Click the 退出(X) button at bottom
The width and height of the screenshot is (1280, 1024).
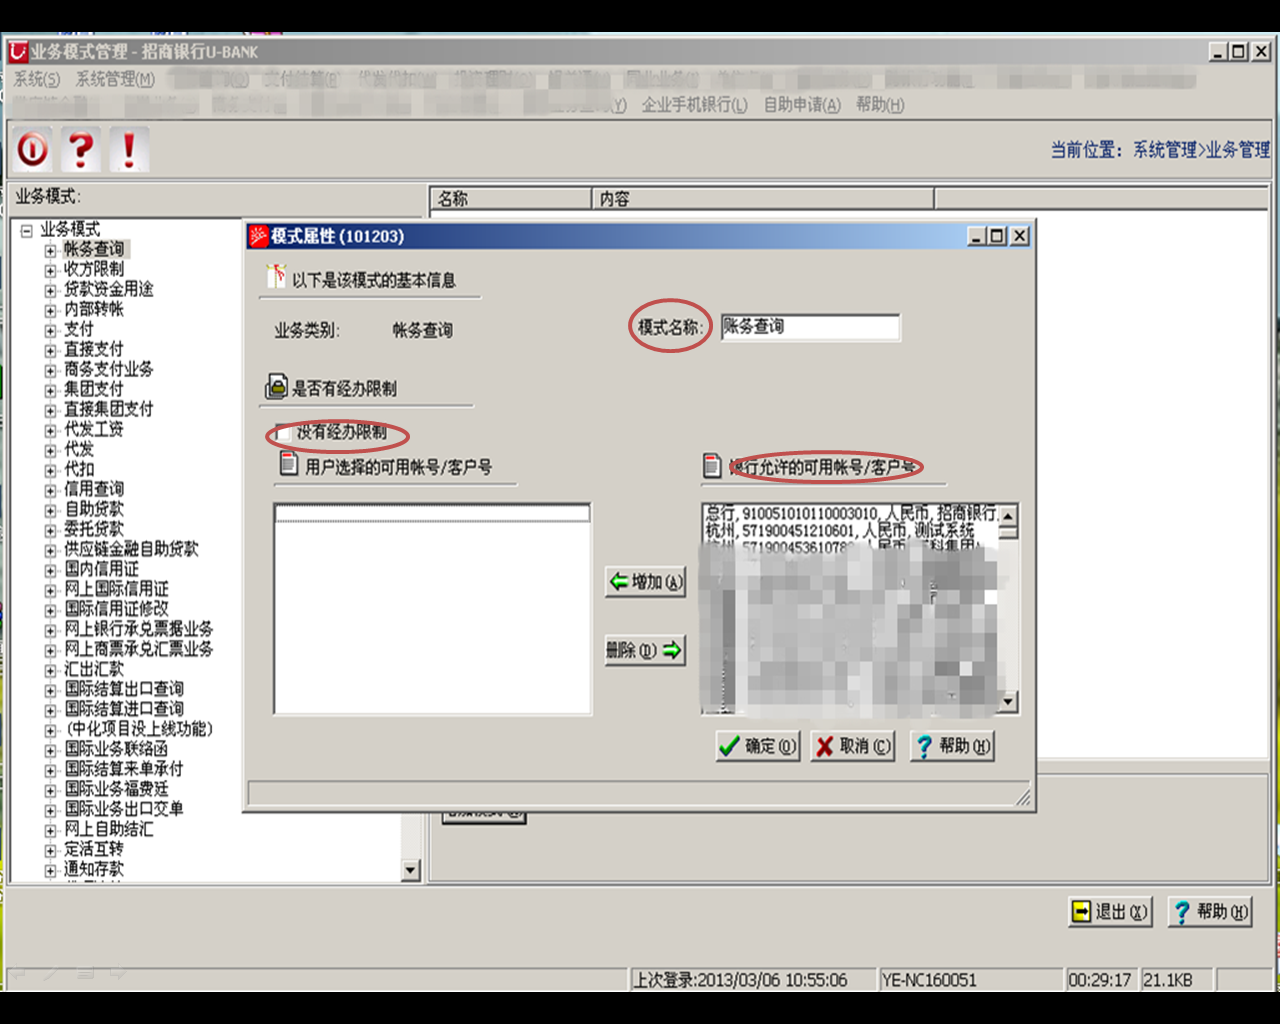coord(1110,912)
